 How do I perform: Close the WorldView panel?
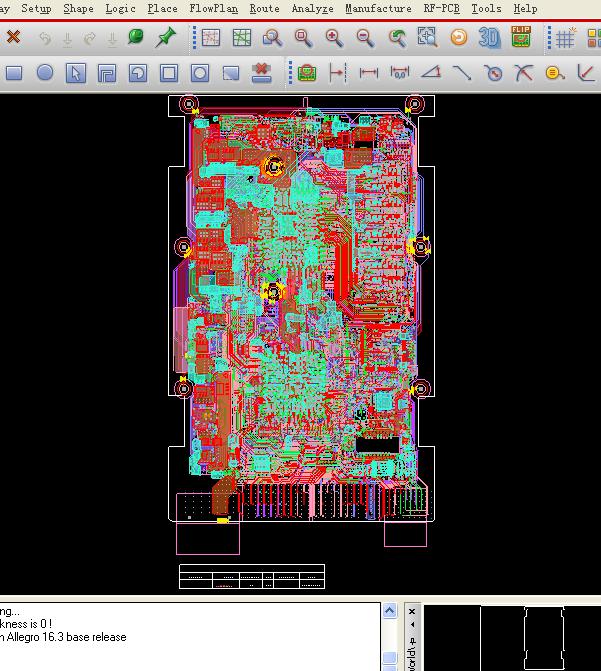coord(412,611)
